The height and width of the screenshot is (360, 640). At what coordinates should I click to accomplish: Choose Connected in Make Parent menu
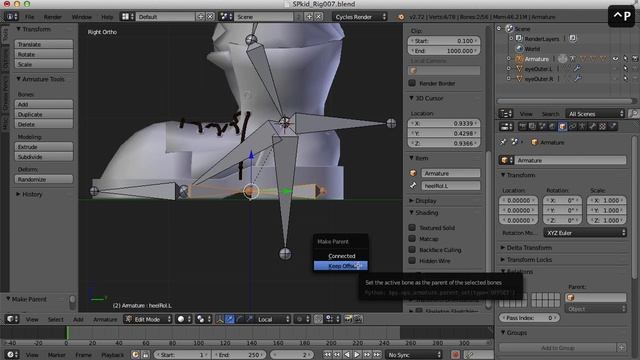click(x=341, y=256)
